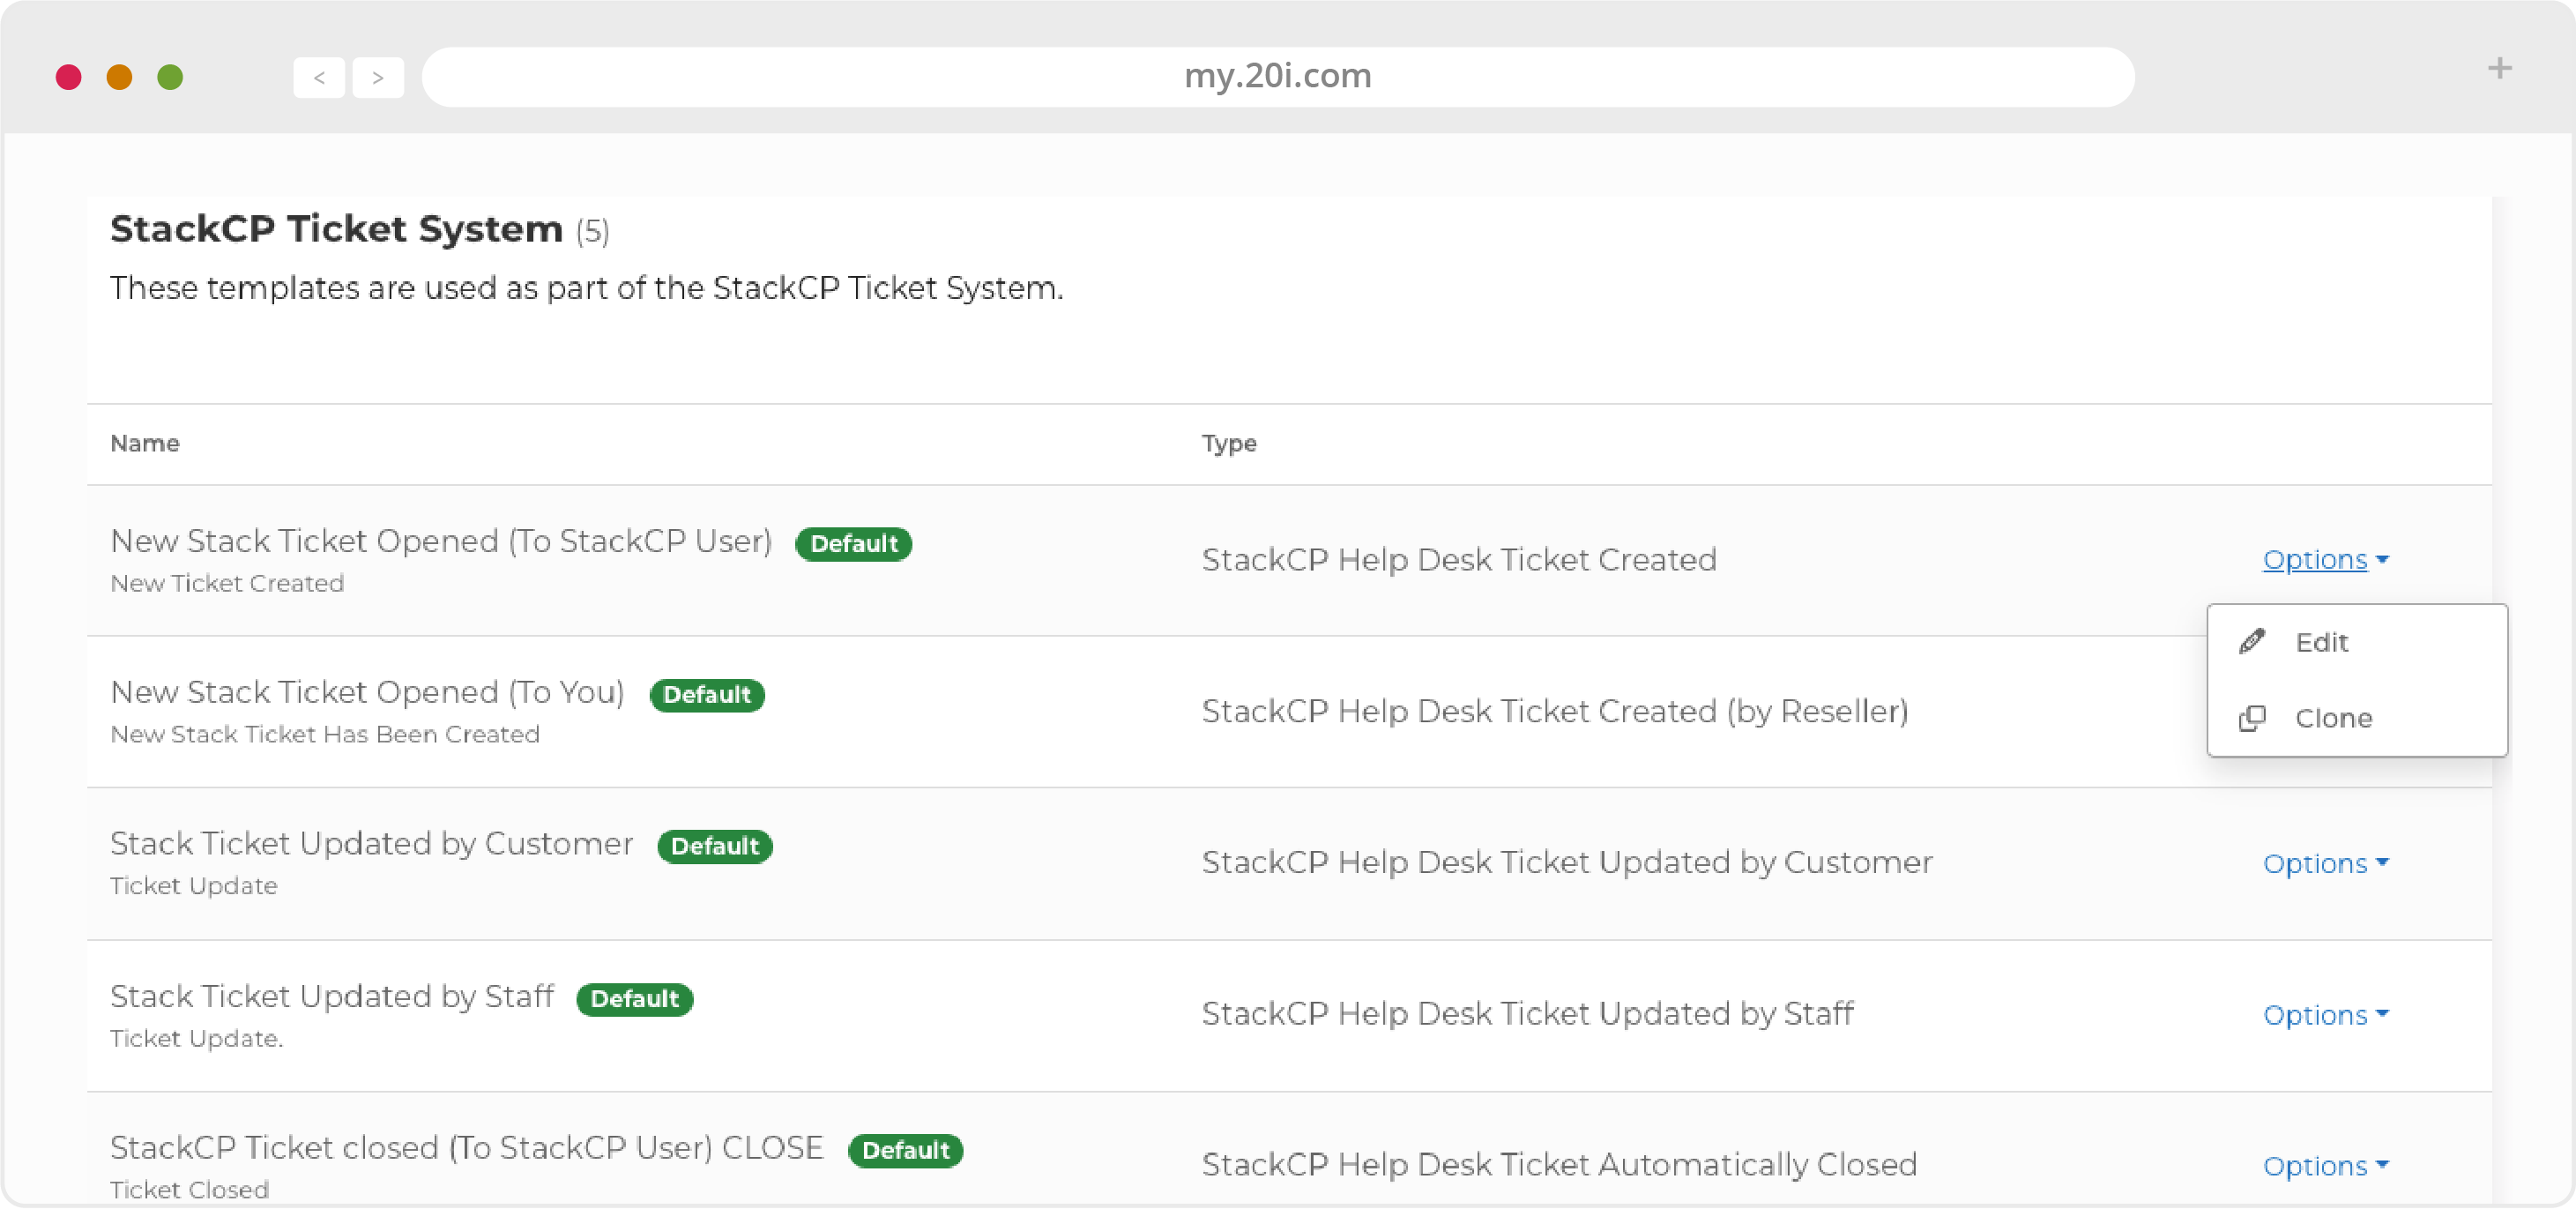This screenshot has width=2576, height=1209.
Task: Open a new tab with plus icon
Action: pyautogui.click(x=2499, y=68)
